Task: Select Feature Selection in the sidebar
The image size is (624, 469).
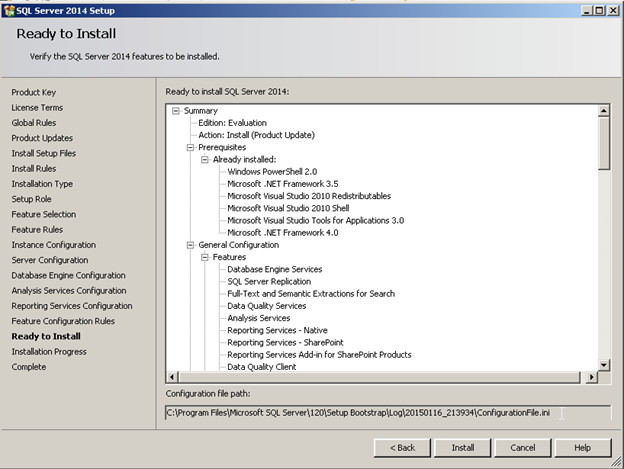Action: coord(44,214)
